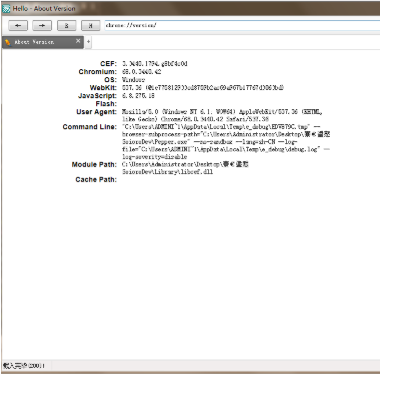Click the toolbar button next to the address bar
The width and height of the screenshot is (397, 400).
coord(90,25)
